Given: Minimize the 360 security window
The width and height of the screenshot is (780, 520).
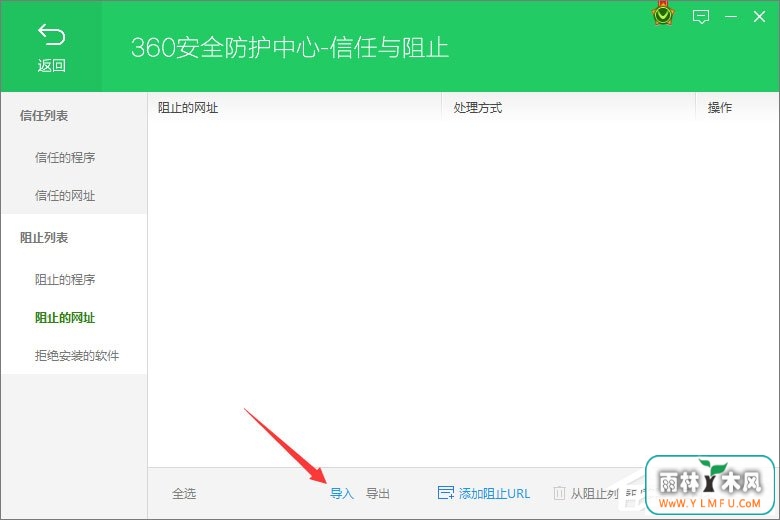Looking at the screenshot, I should coord(731,17).
